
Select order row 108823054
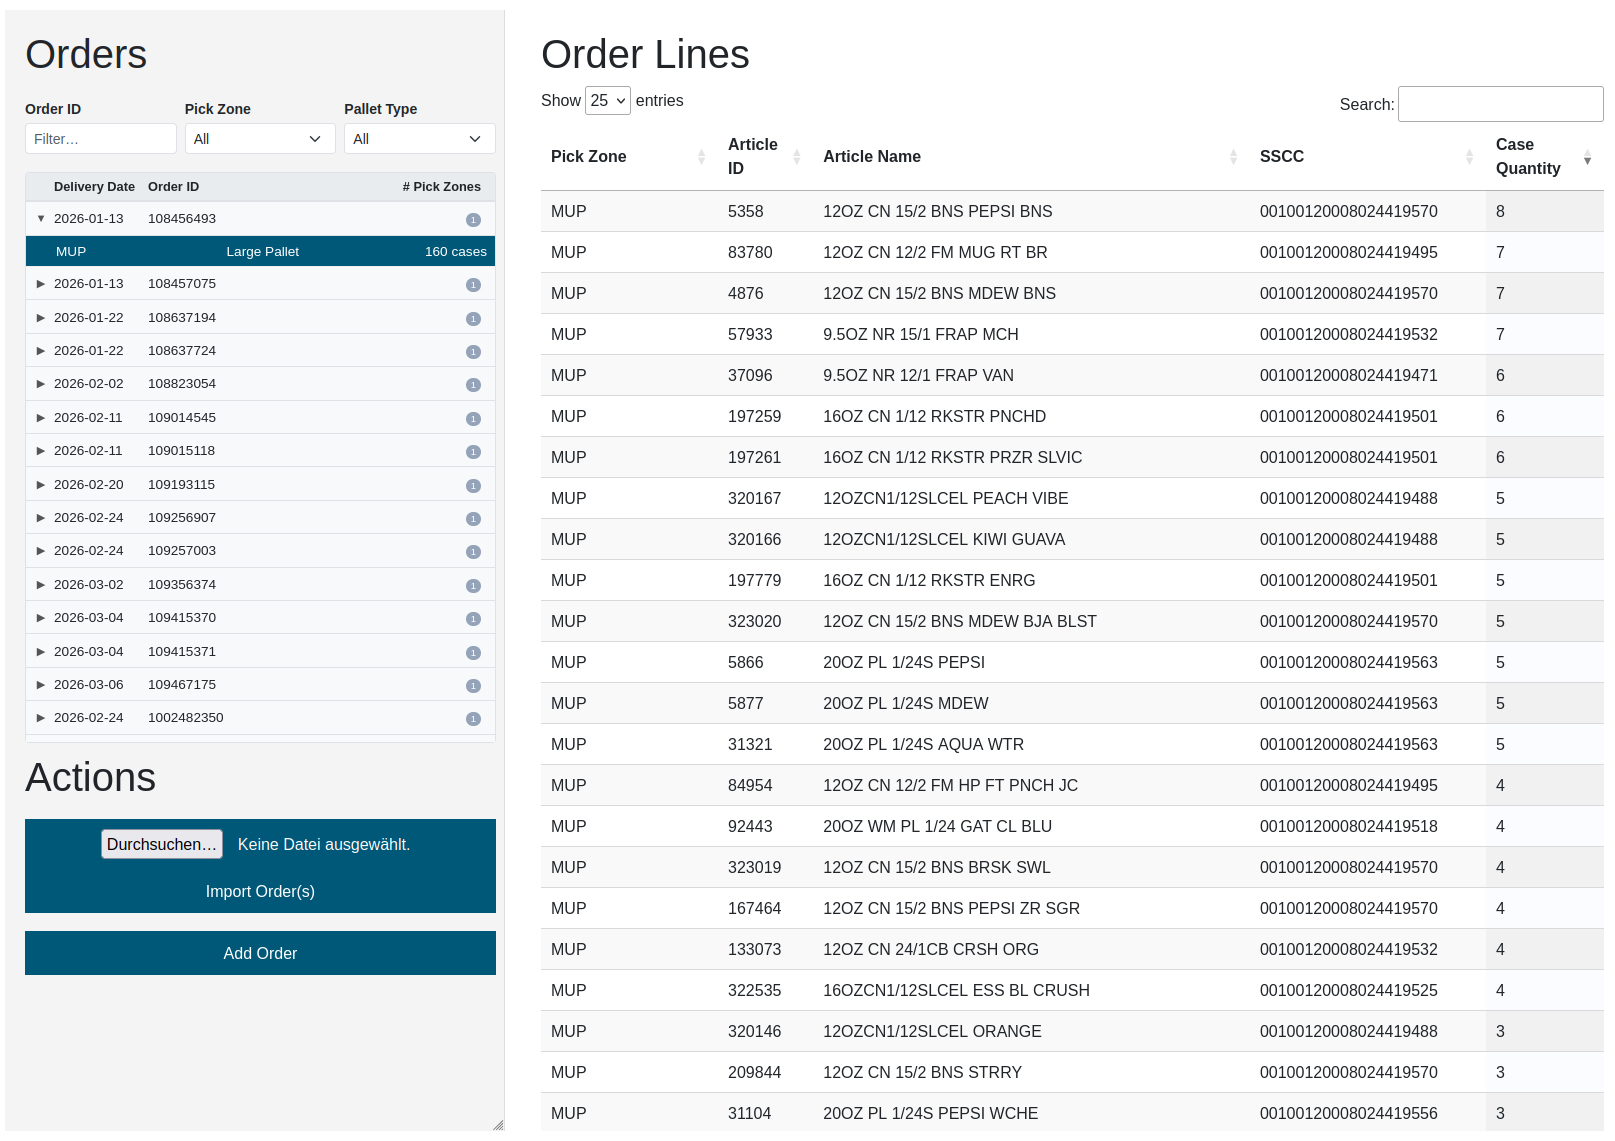[260, 384]
